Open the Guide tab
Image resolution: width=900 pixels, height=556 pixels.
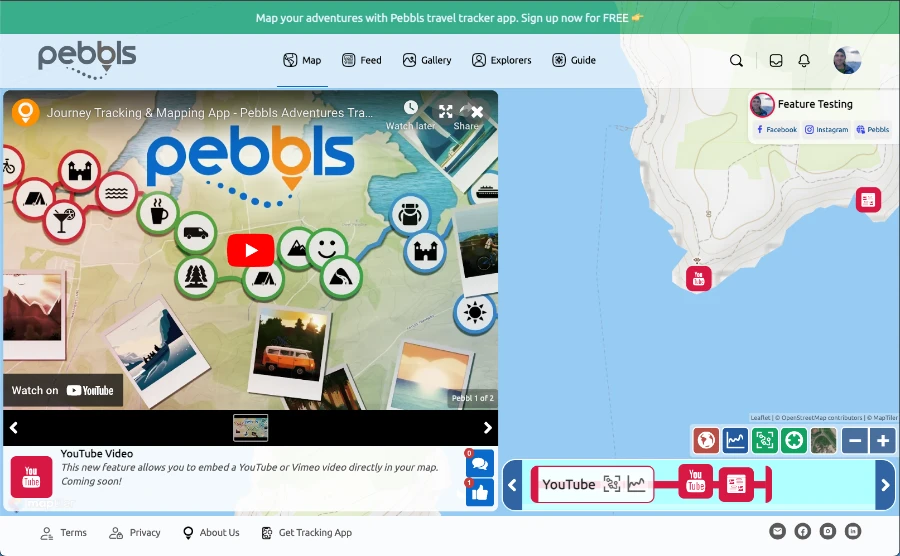pyautogui.click(x=574, y=60)
